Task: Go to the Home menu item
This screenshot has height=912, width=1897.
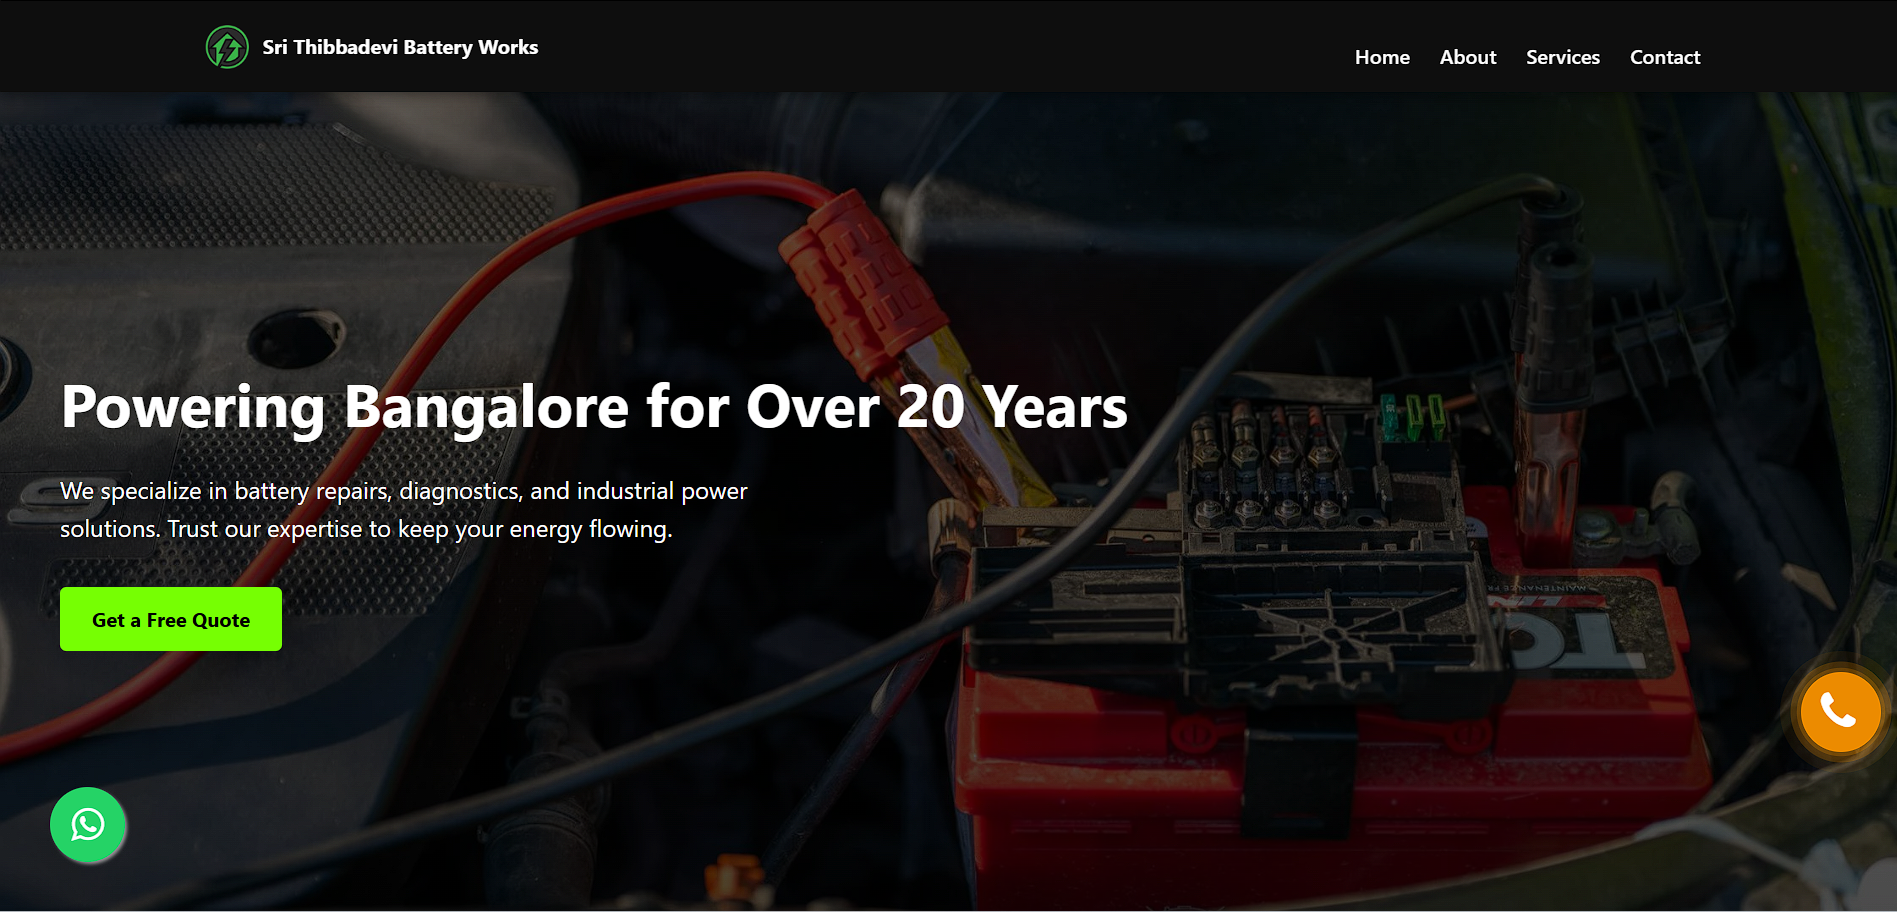Action: coord(1381,57)
